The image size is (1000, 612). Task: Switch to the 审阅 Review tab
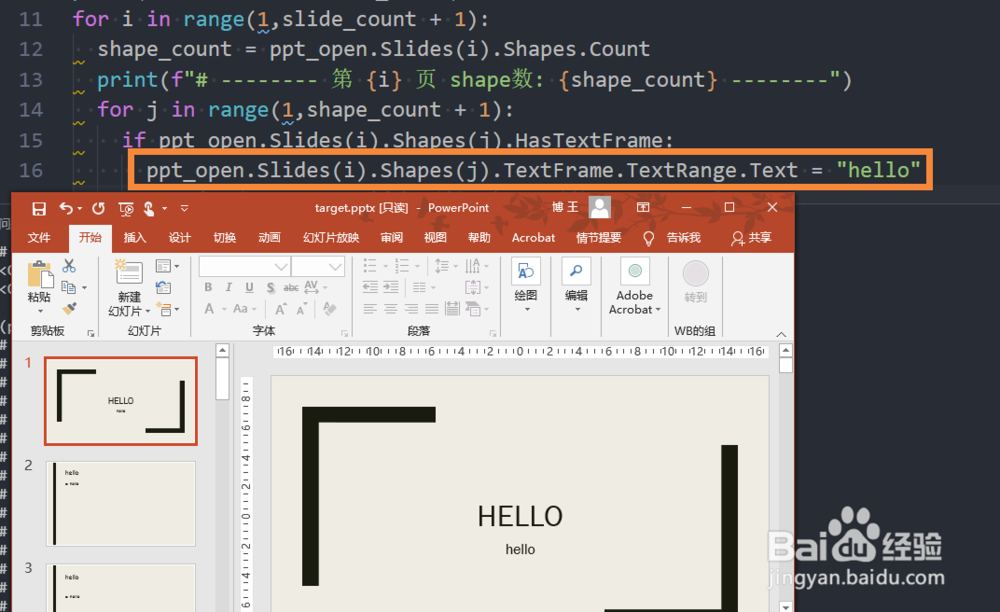tap(392, 238)
